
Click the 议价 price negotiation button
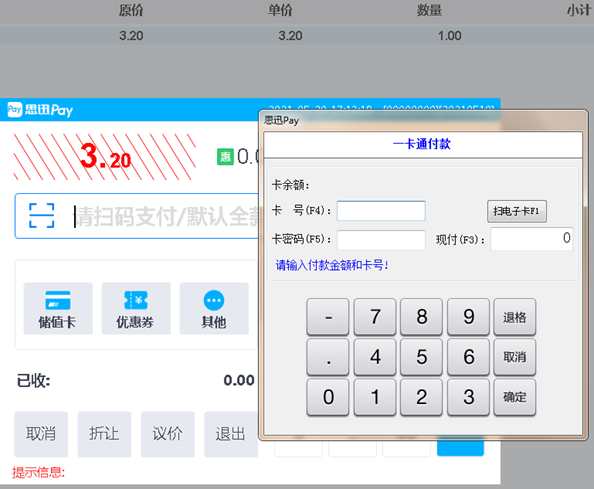point(168,434)
